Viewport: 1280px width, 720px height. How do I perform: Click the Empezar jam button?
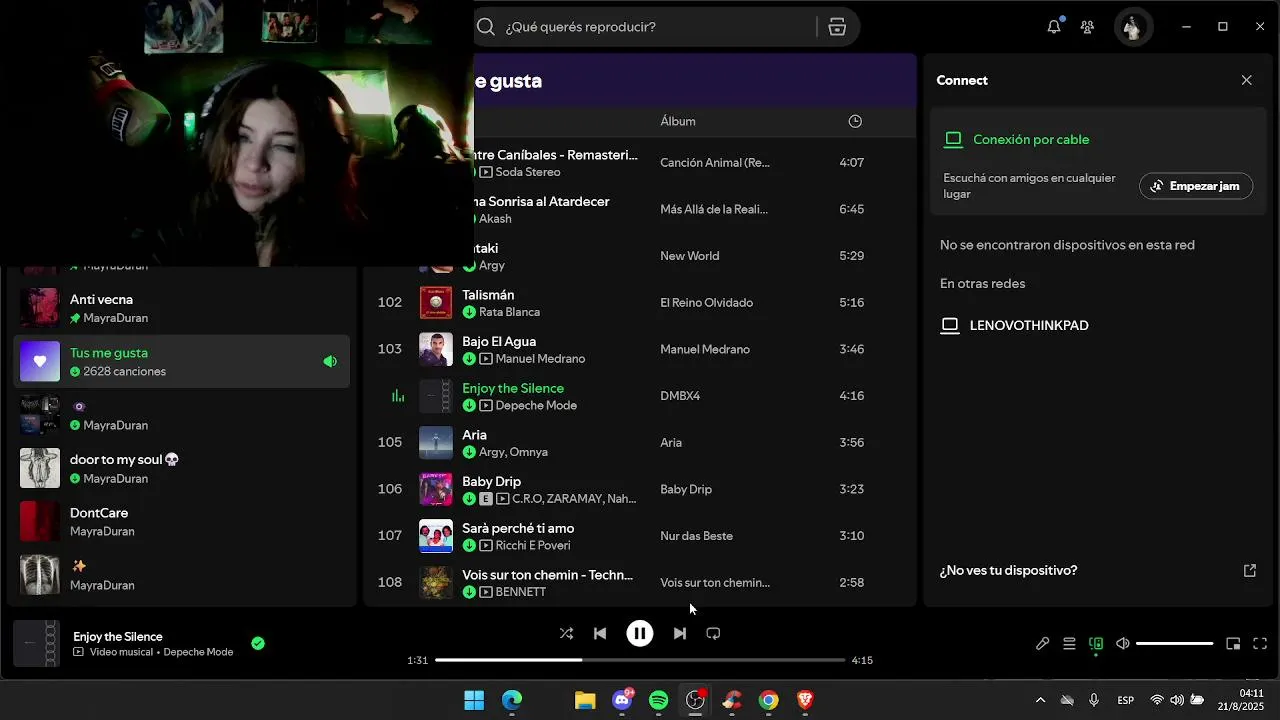click(1196, 186)
